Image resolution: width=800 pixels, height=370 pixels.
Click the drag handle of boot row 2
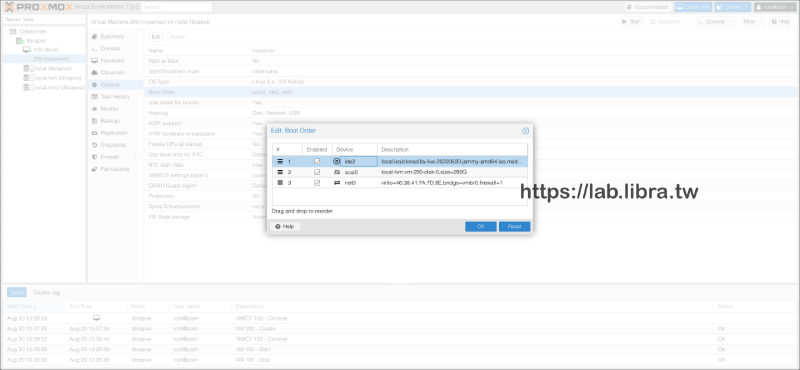(280, 172)
